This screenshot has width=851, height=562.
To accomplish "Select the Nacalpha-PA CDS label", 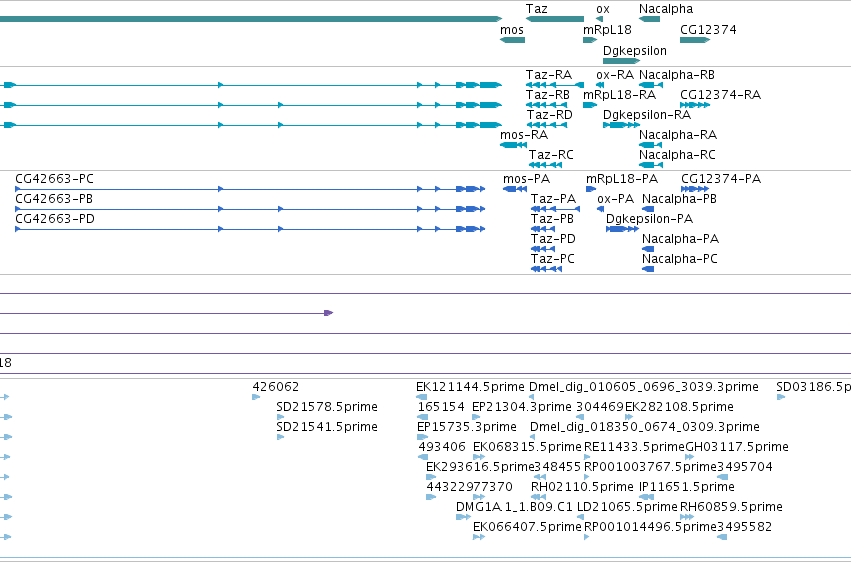I will tap(680, 239).
